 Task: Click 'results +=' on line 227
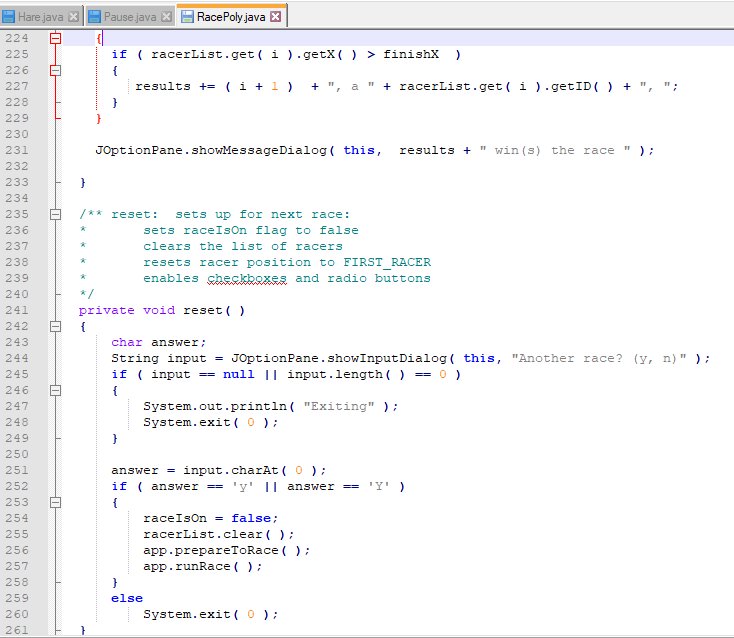(175, 87)
